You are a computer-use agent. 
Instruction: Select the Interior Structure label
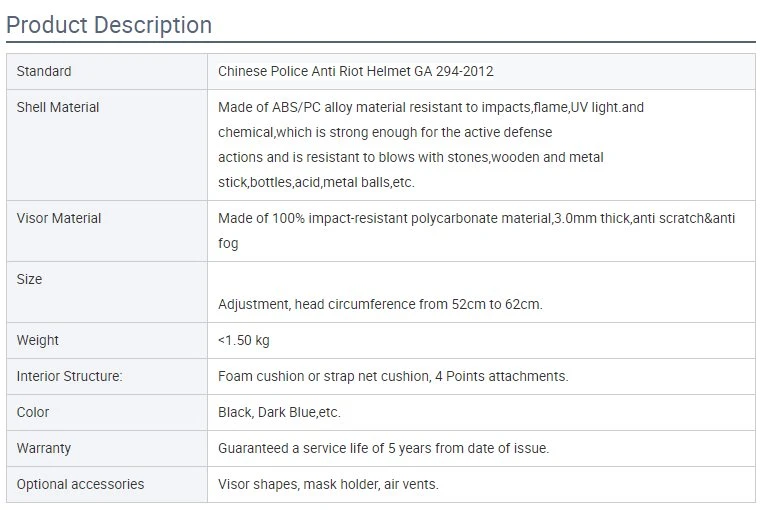coord(69,376)
